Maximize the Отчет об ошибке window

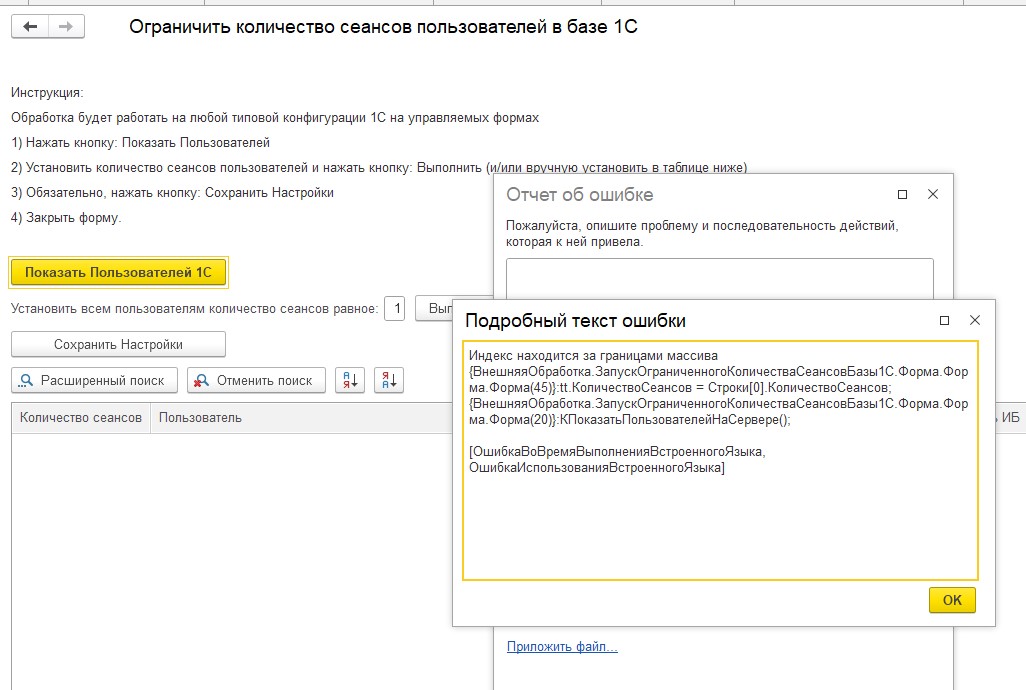point(902,194)
